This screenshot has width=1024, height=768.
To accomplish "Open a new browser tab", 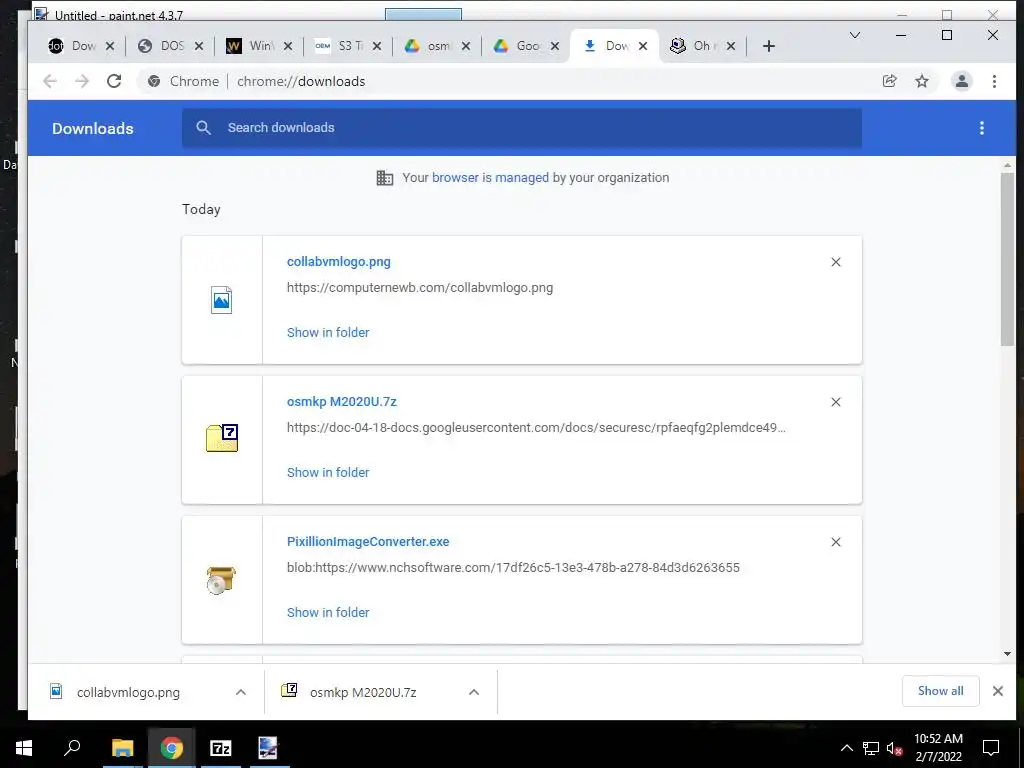I will click(x=769, y=46).
